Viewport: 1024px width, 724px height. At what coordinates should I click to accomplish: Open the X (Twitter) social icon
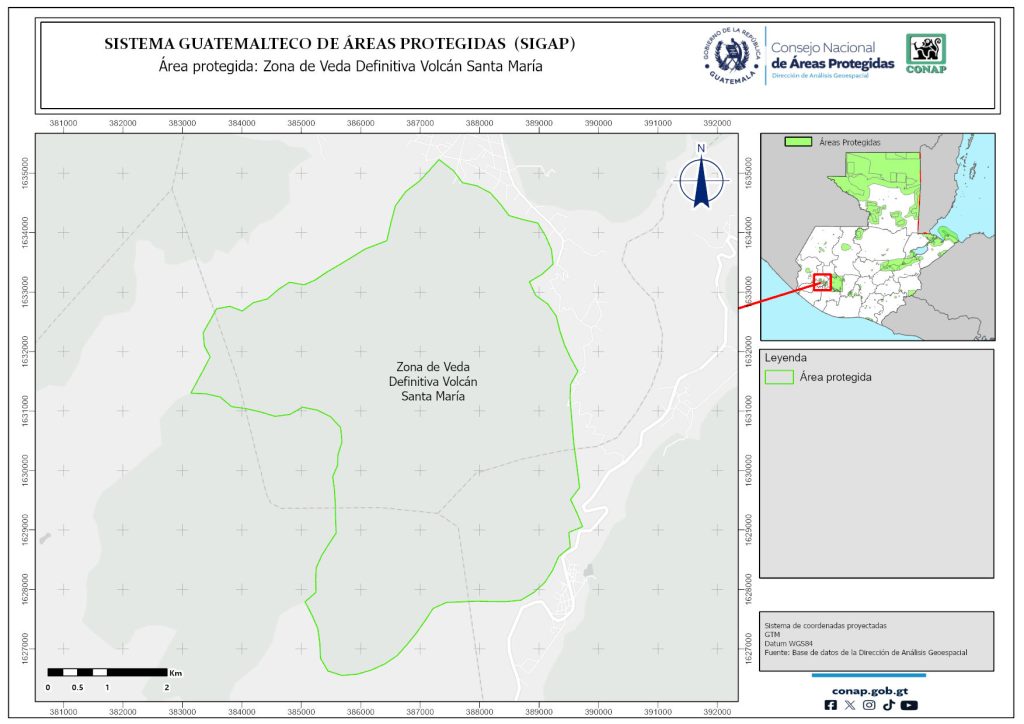pyautogui.click(x=850, y=705)
